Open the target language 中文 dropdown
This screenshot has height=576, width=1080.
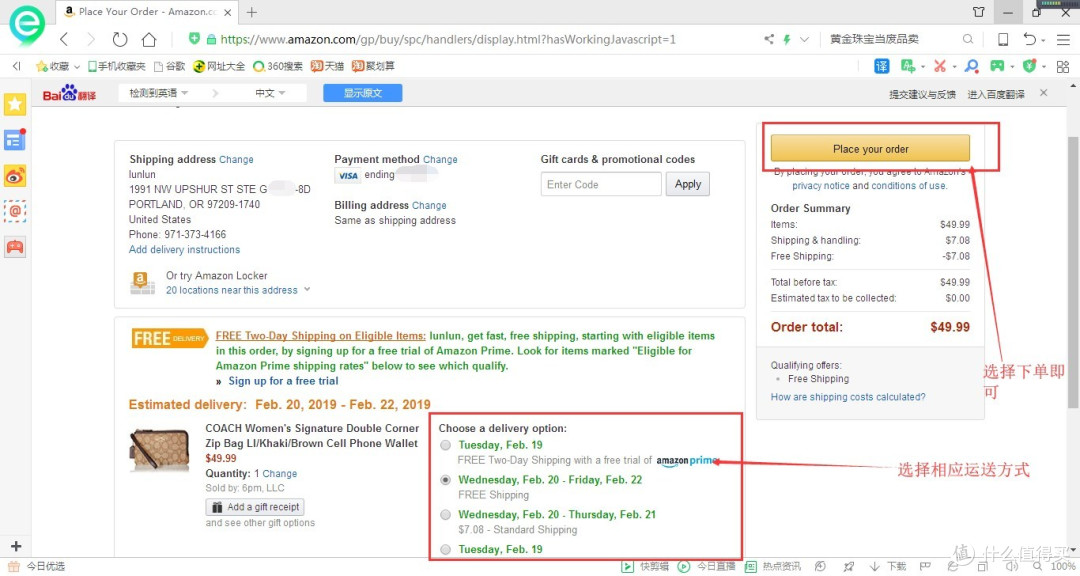point(270,93)
